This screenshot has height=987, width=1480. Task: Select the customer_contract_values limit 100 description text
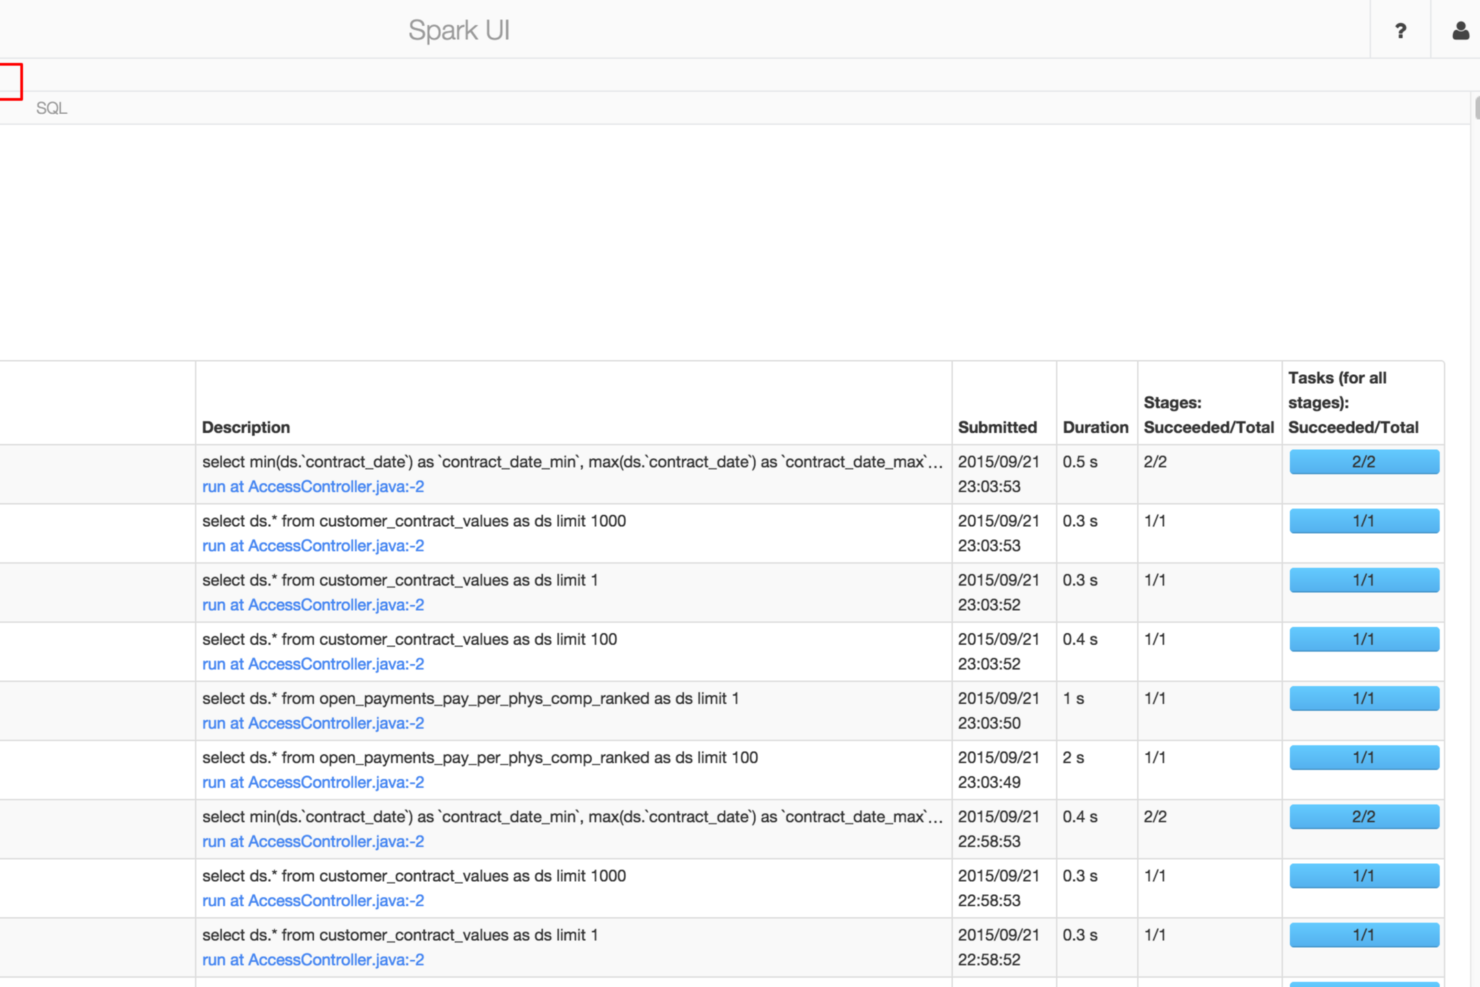410,640
